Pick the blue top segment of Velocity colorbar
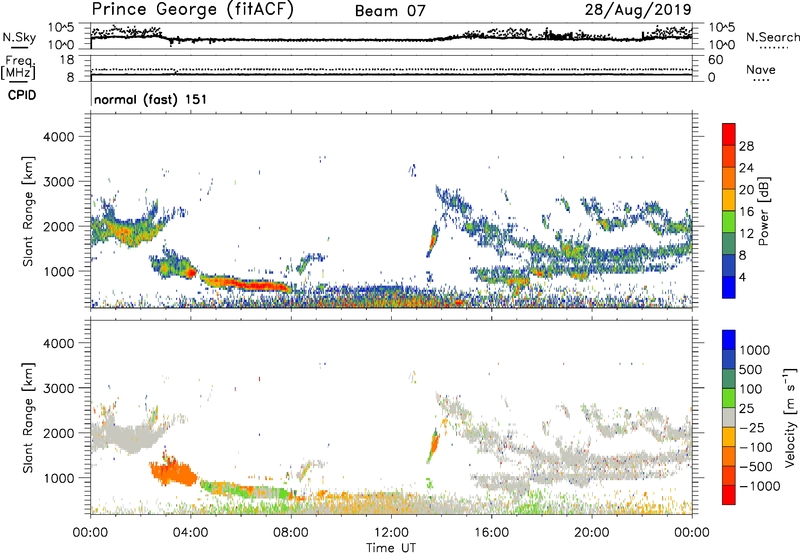800x554 pixels. [729, 340]
